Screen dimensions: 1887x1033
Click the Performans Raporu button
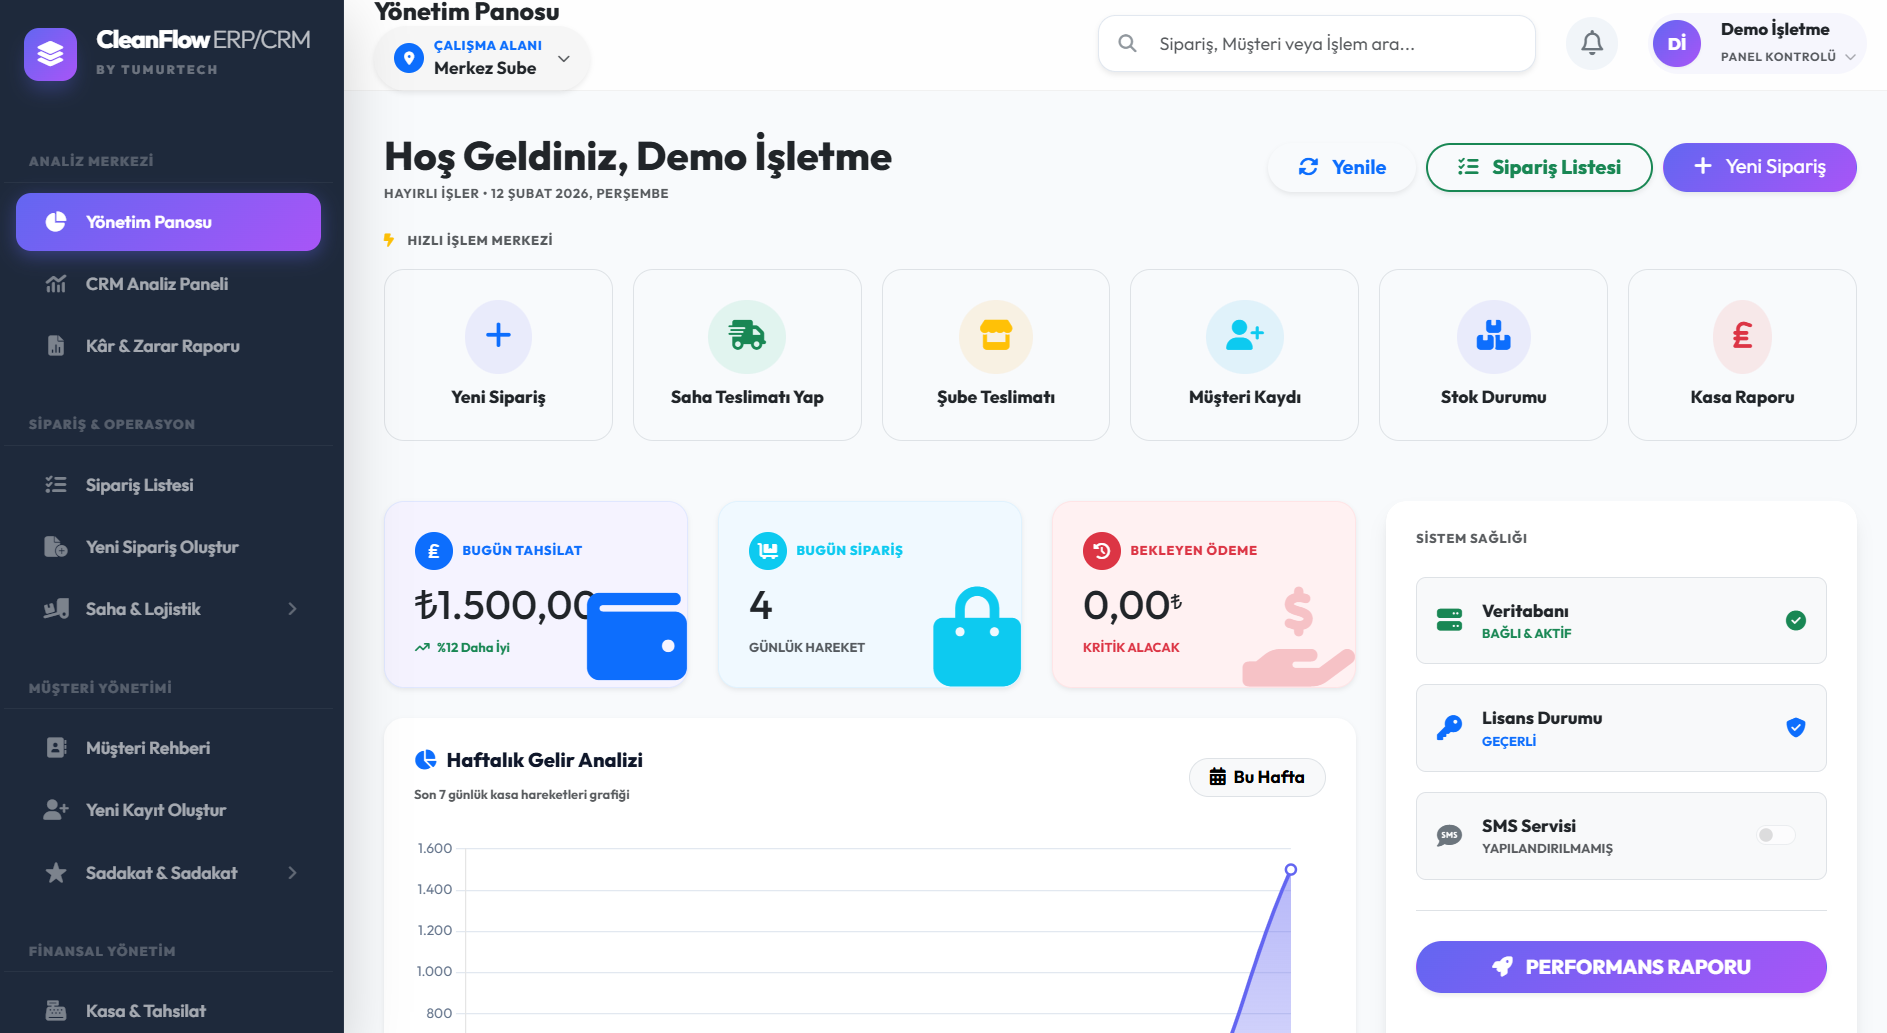pos(1620,966)
